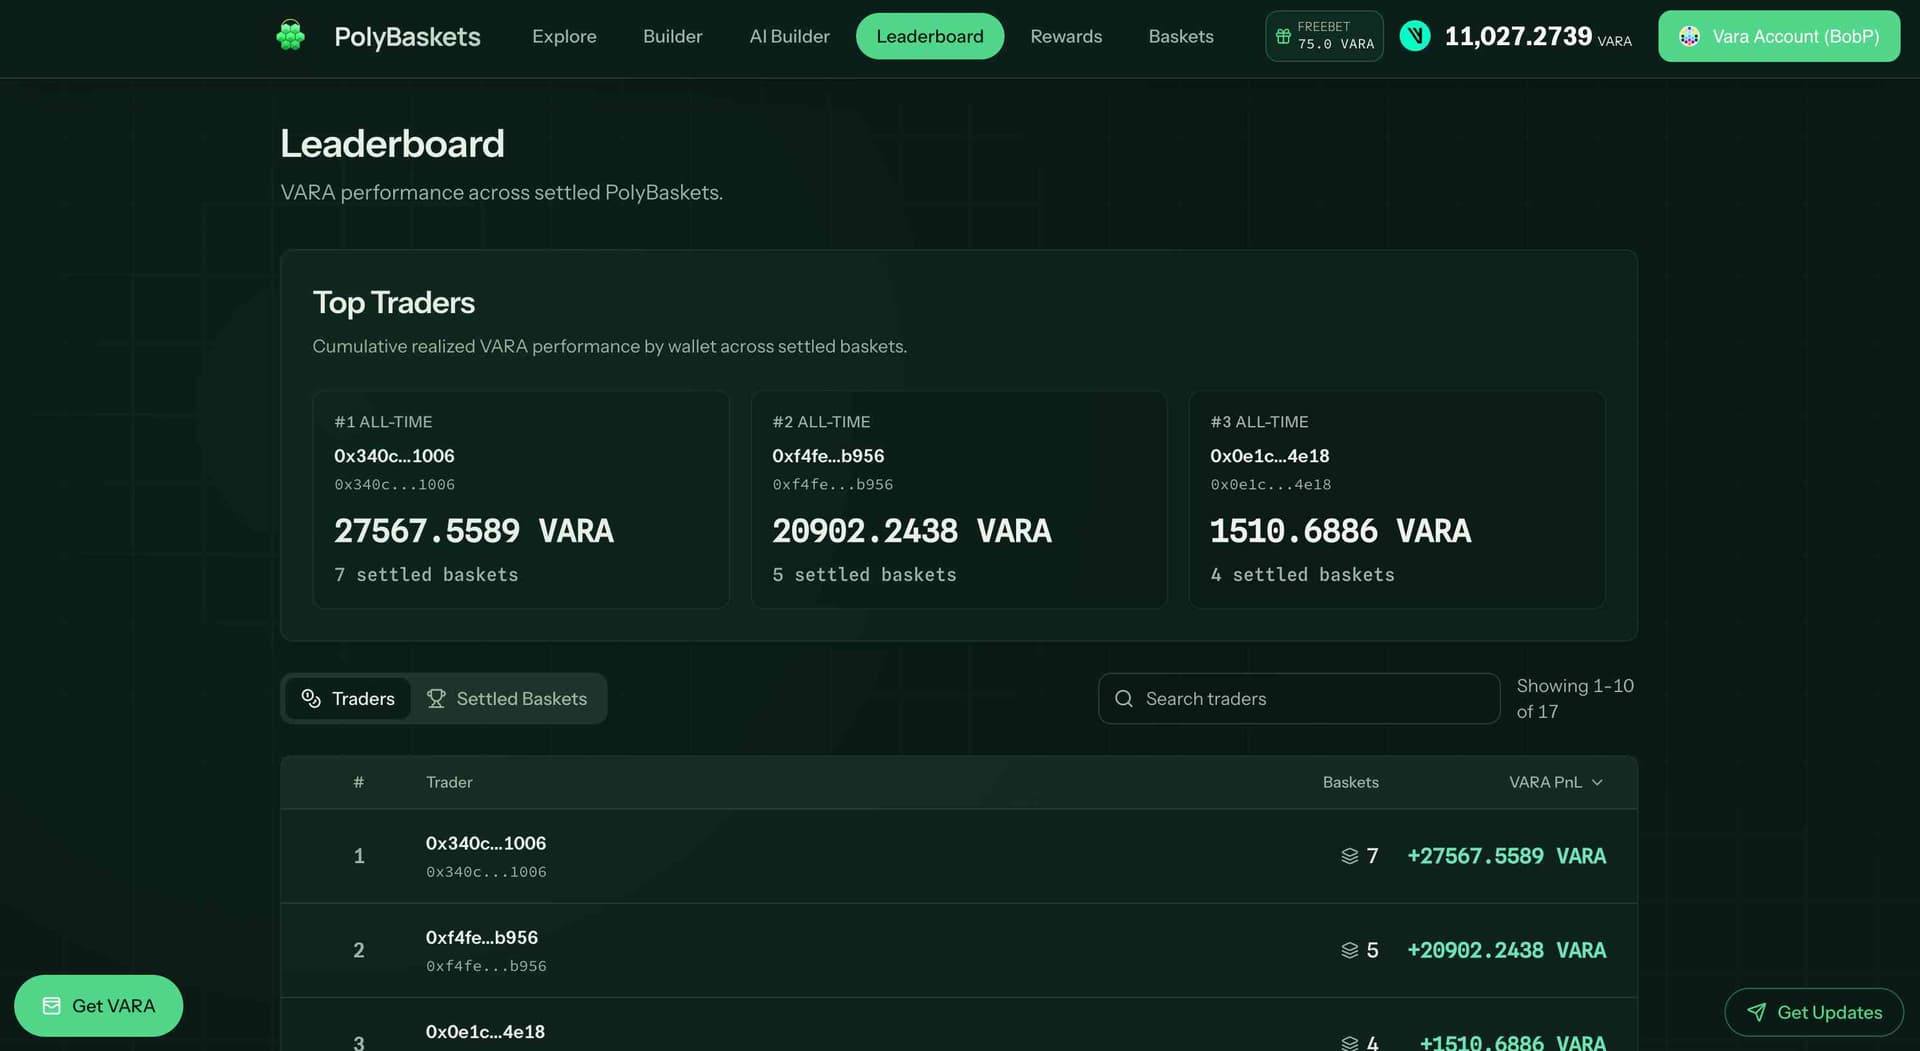The width and height of the screenshot is (1920, 1051).
Task: Click the trophy icon on Settled Baskets
Action: [x=436, y=698]
